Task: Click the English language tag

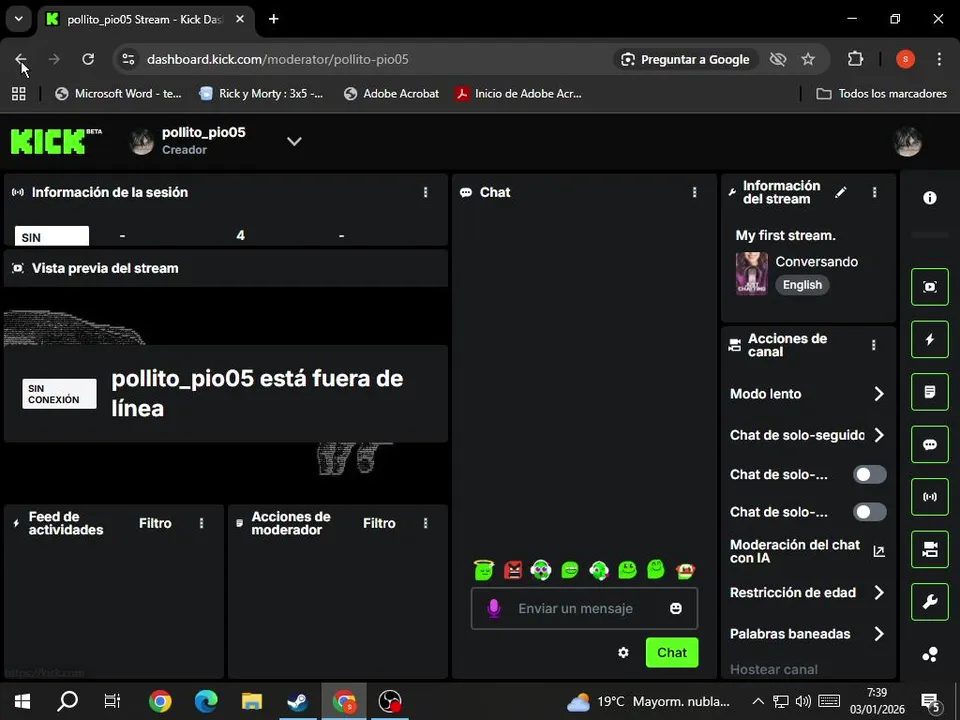Action: (x=802, y=285)
